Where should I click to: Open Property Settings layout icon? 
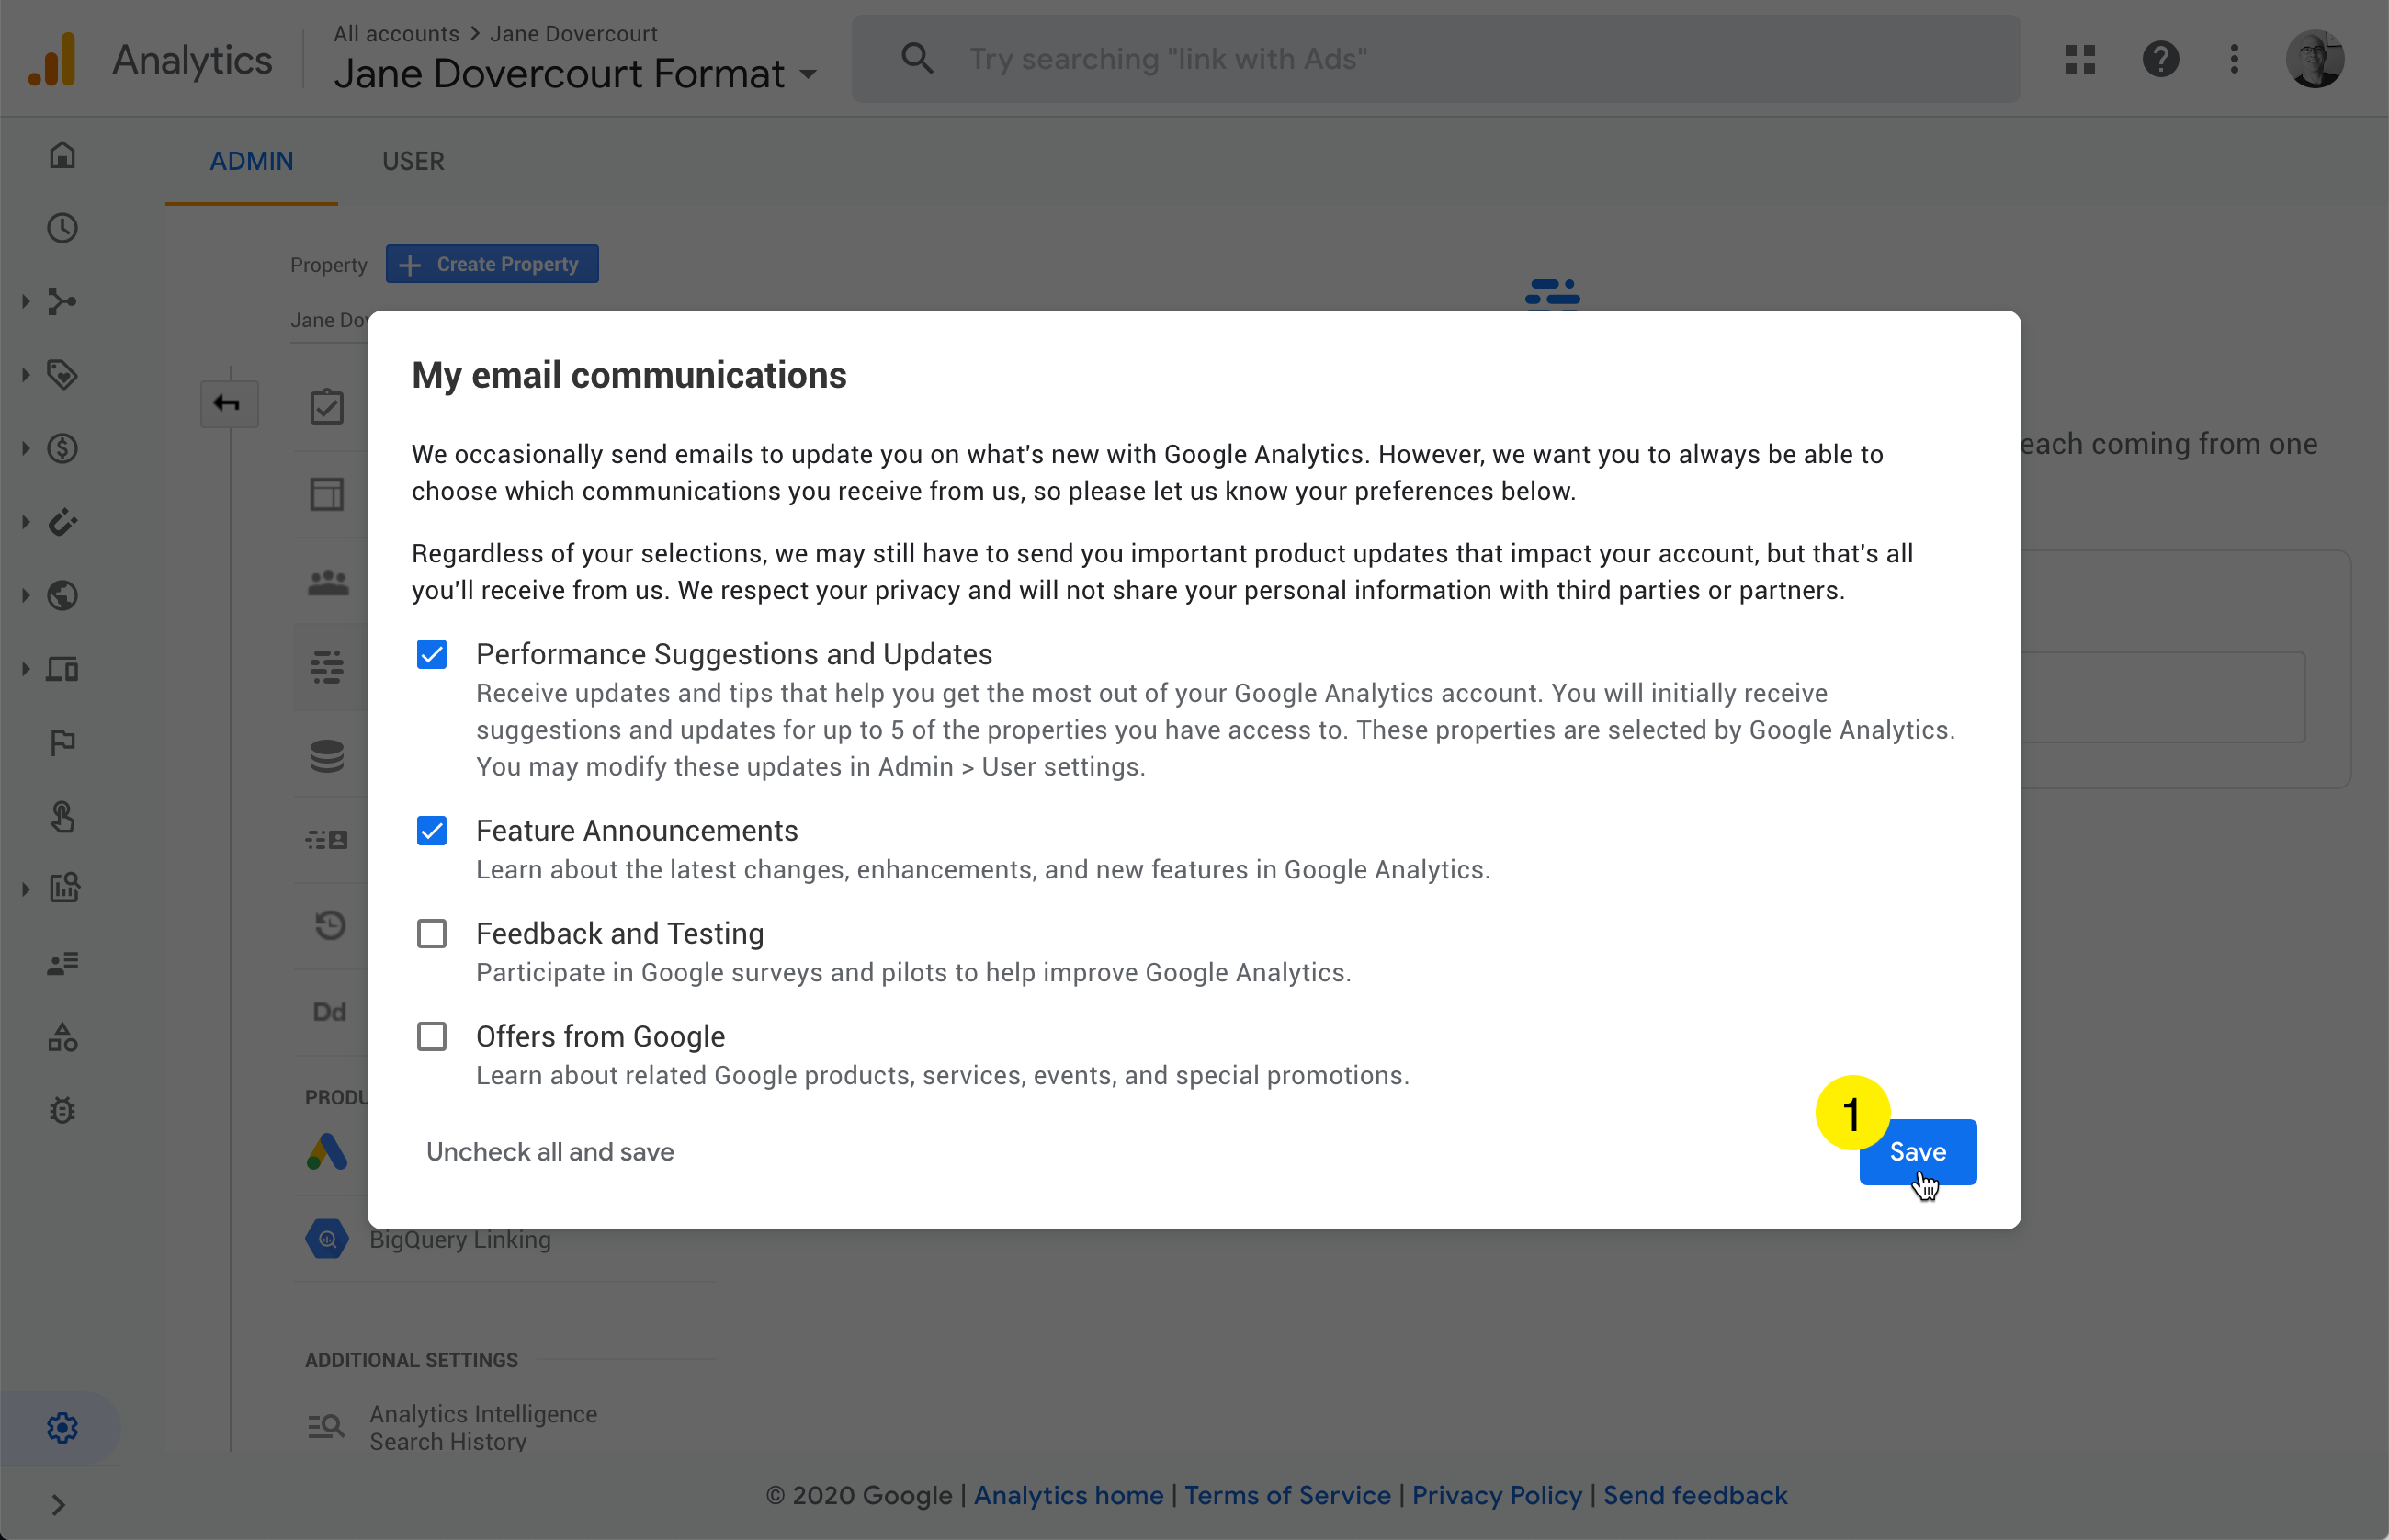(327, 494)
